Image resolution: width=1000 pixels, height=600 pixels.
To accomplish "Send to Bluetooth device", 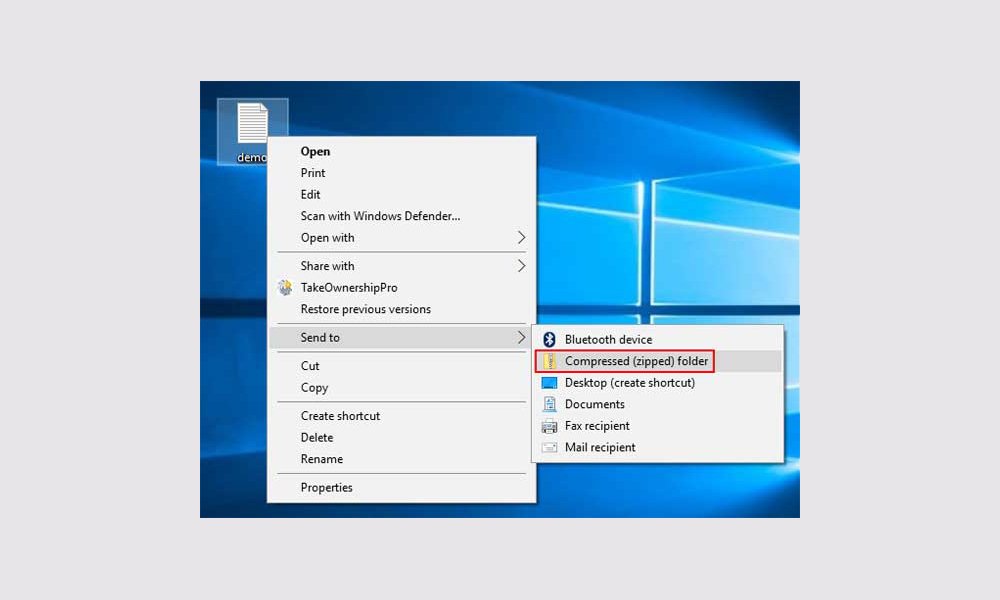I will (658, 340).
